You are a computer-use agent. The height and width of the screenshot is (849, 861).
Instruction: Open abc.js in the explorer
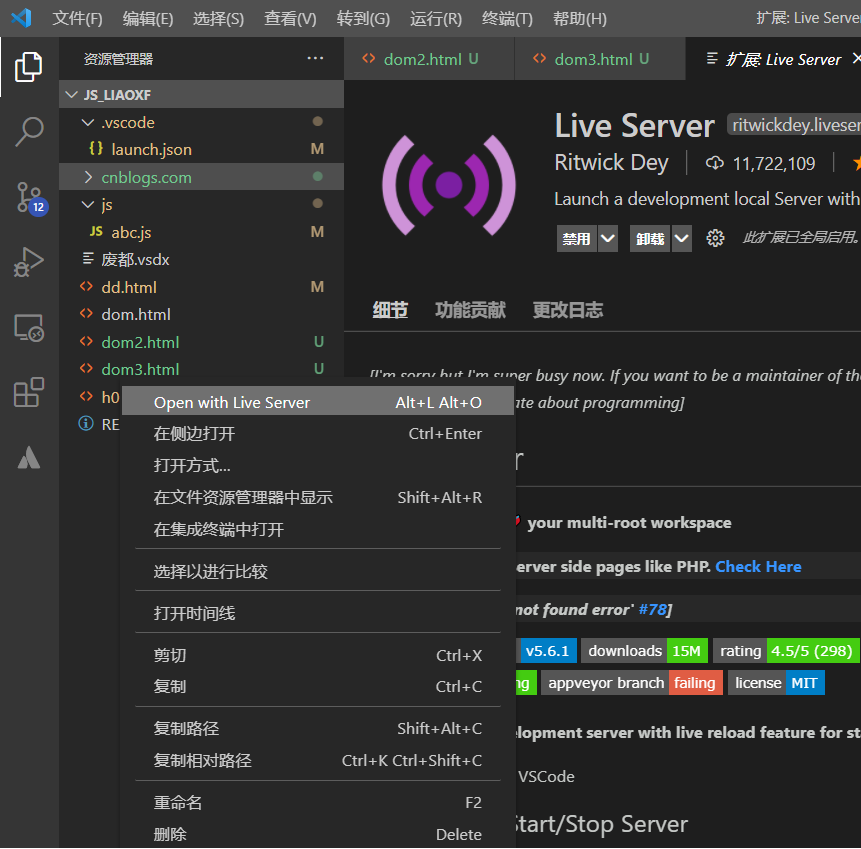[x=202, y=232]
